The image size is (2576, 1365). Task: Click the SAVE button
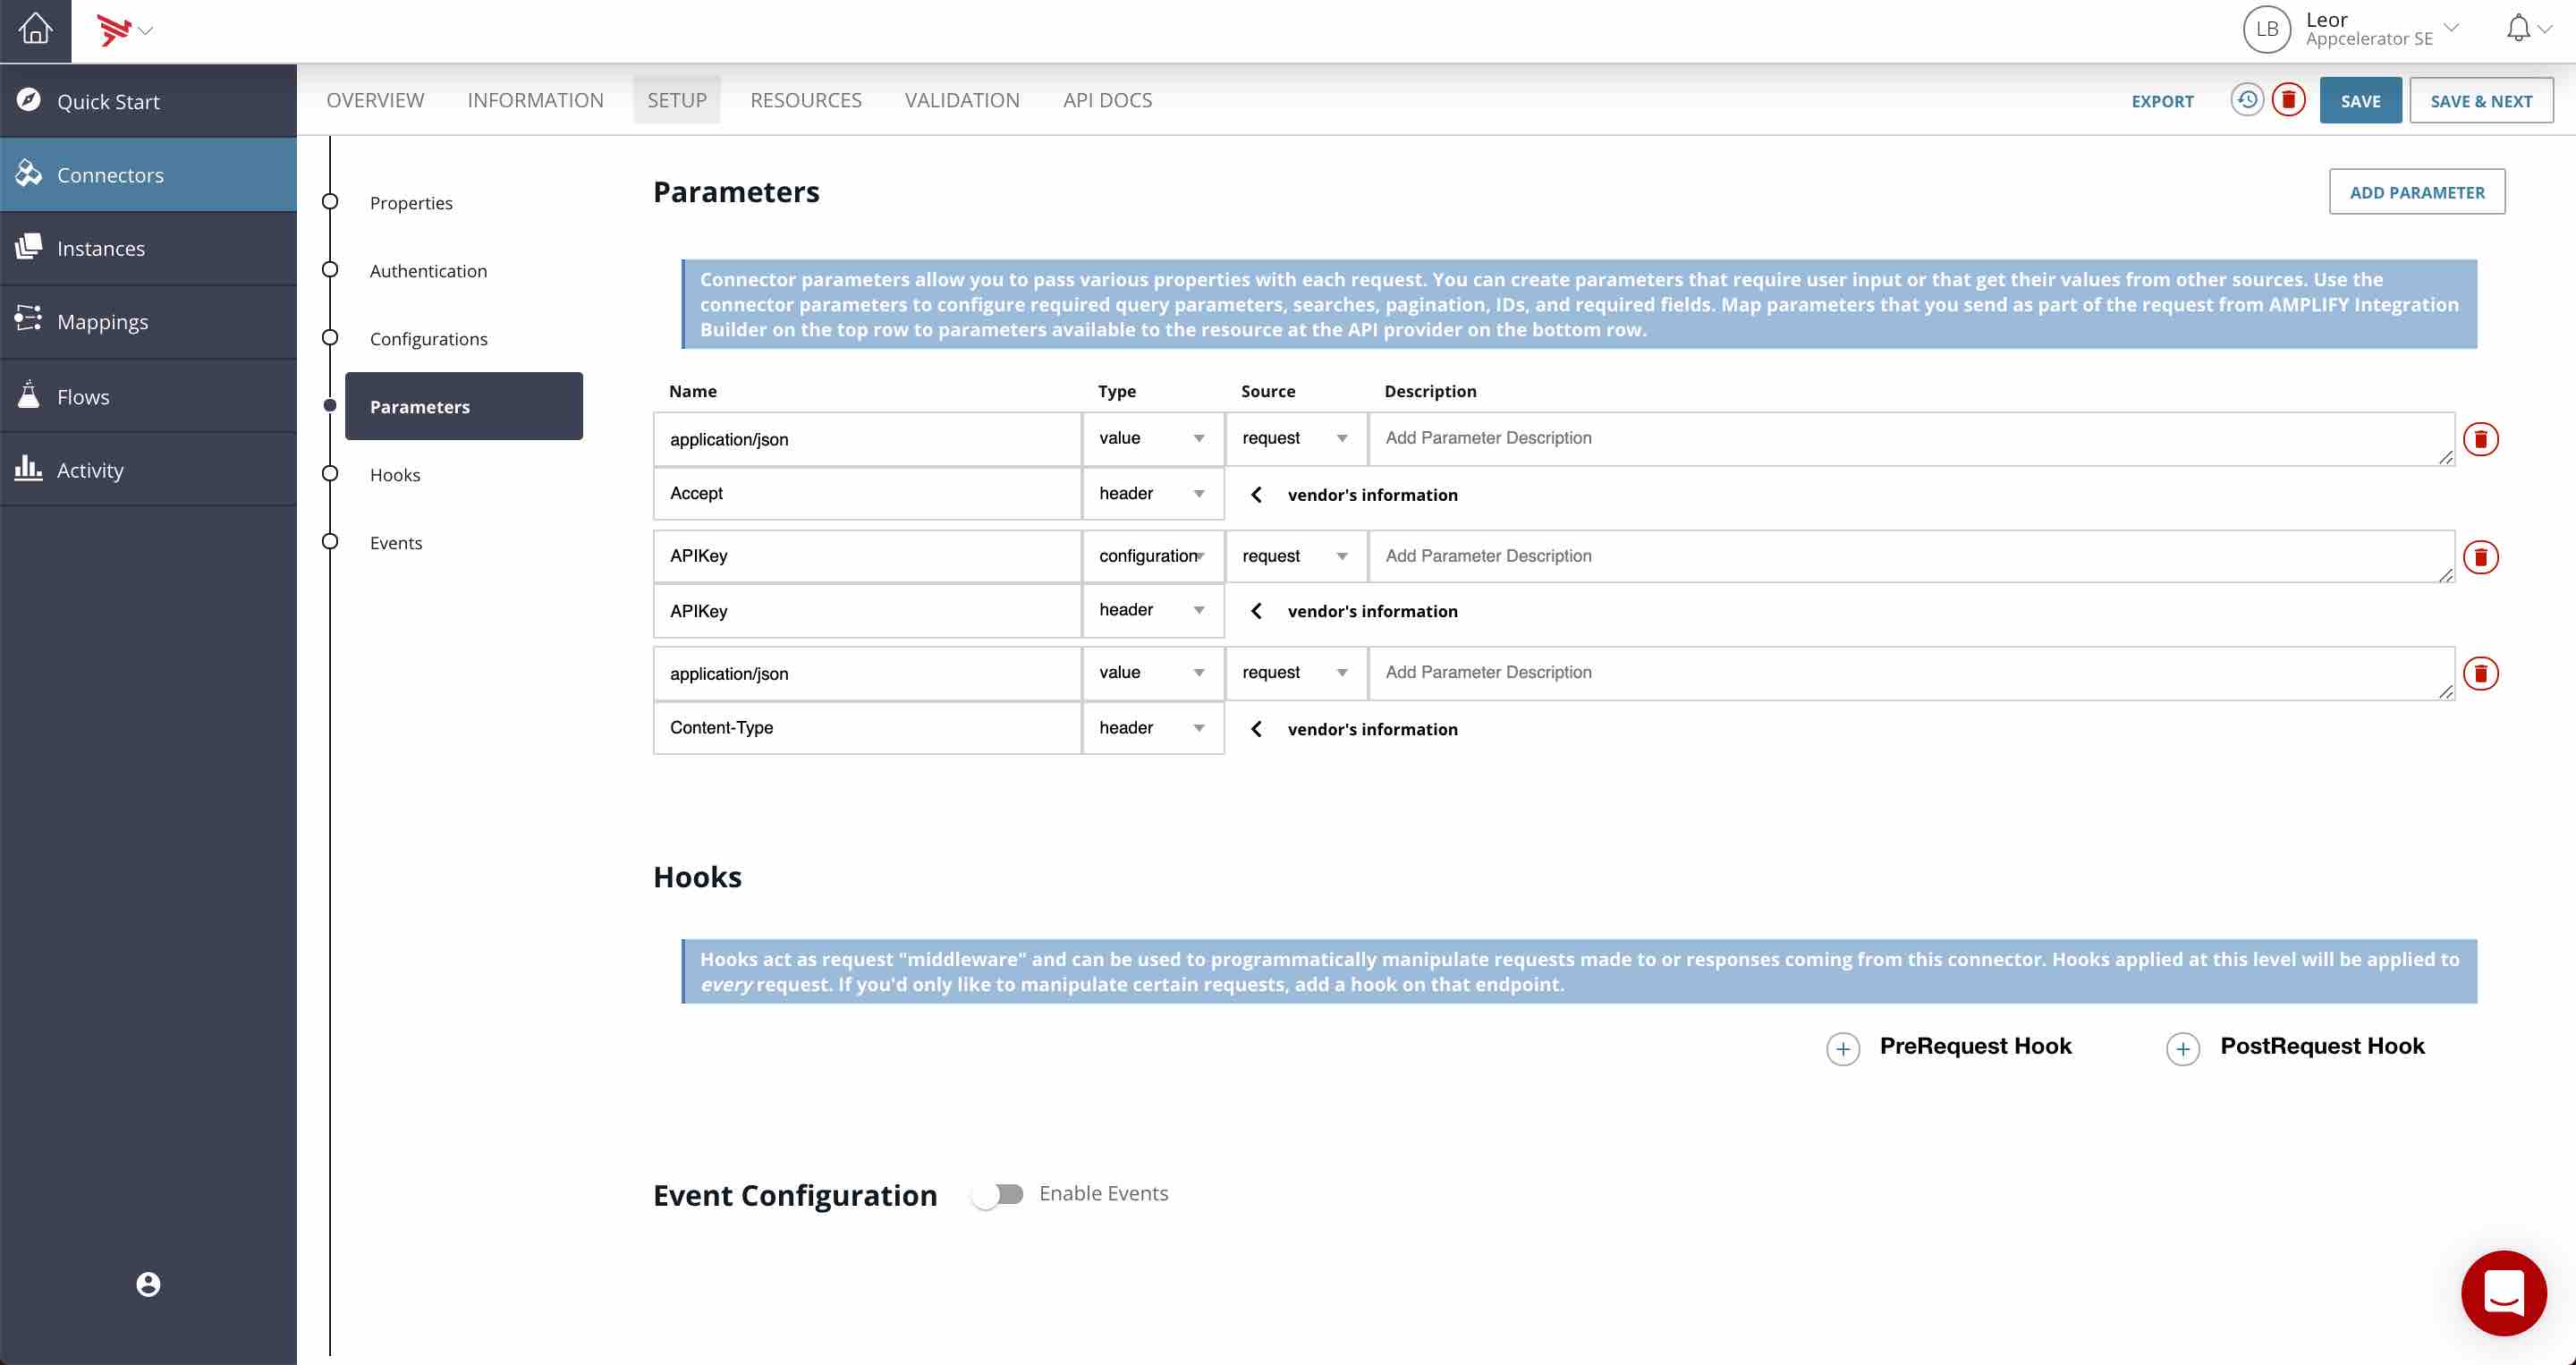tap(2360, 100)
